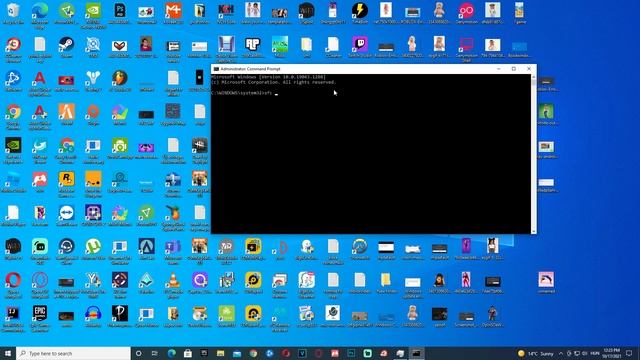Open Opera browser desktop shortcut

click(13, 285)
